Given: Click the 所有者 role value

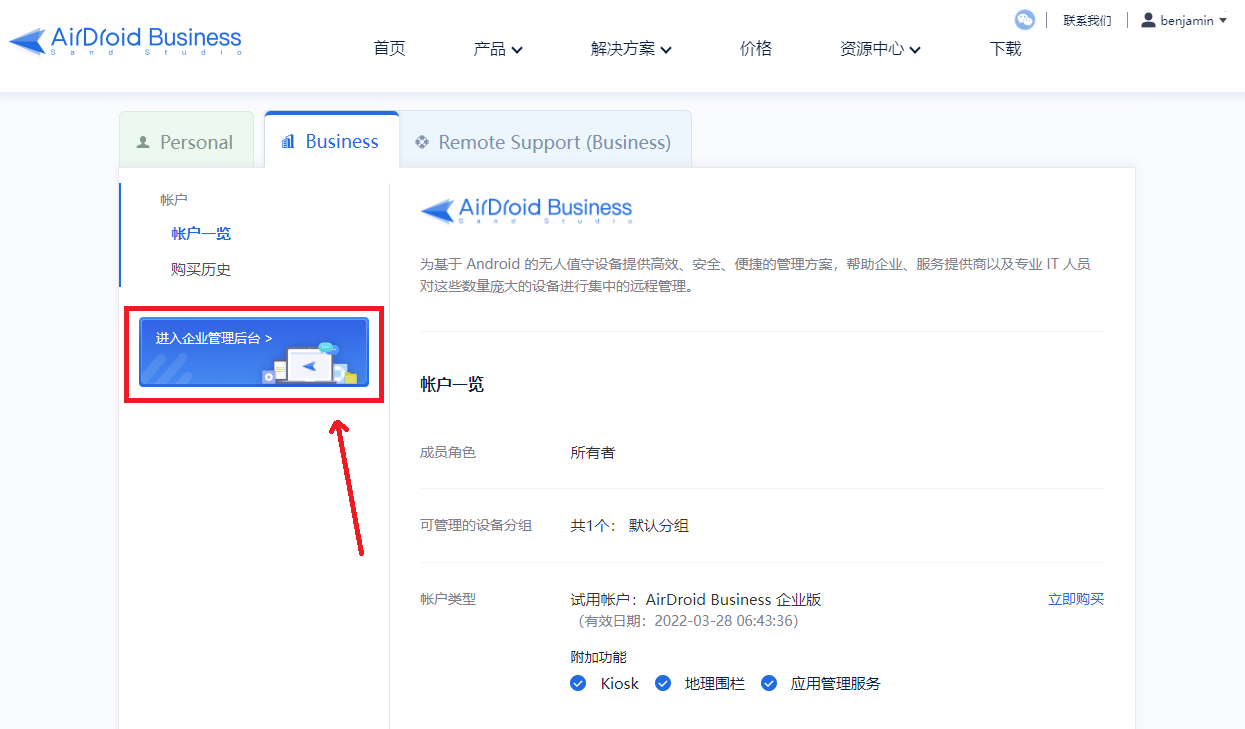Looking at the screenshot, I should tap(593, 453).
